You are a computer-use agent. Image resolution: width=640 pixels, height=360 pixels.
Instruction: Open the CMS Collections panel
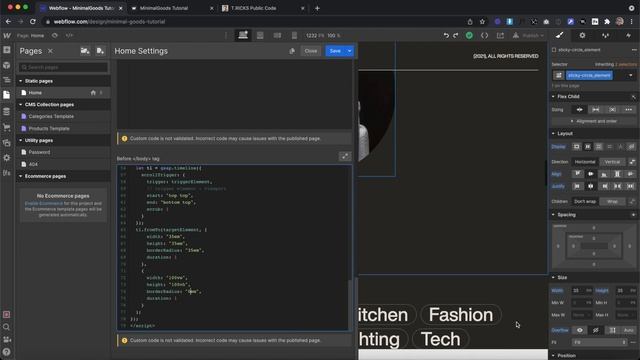tap(7, 111)
